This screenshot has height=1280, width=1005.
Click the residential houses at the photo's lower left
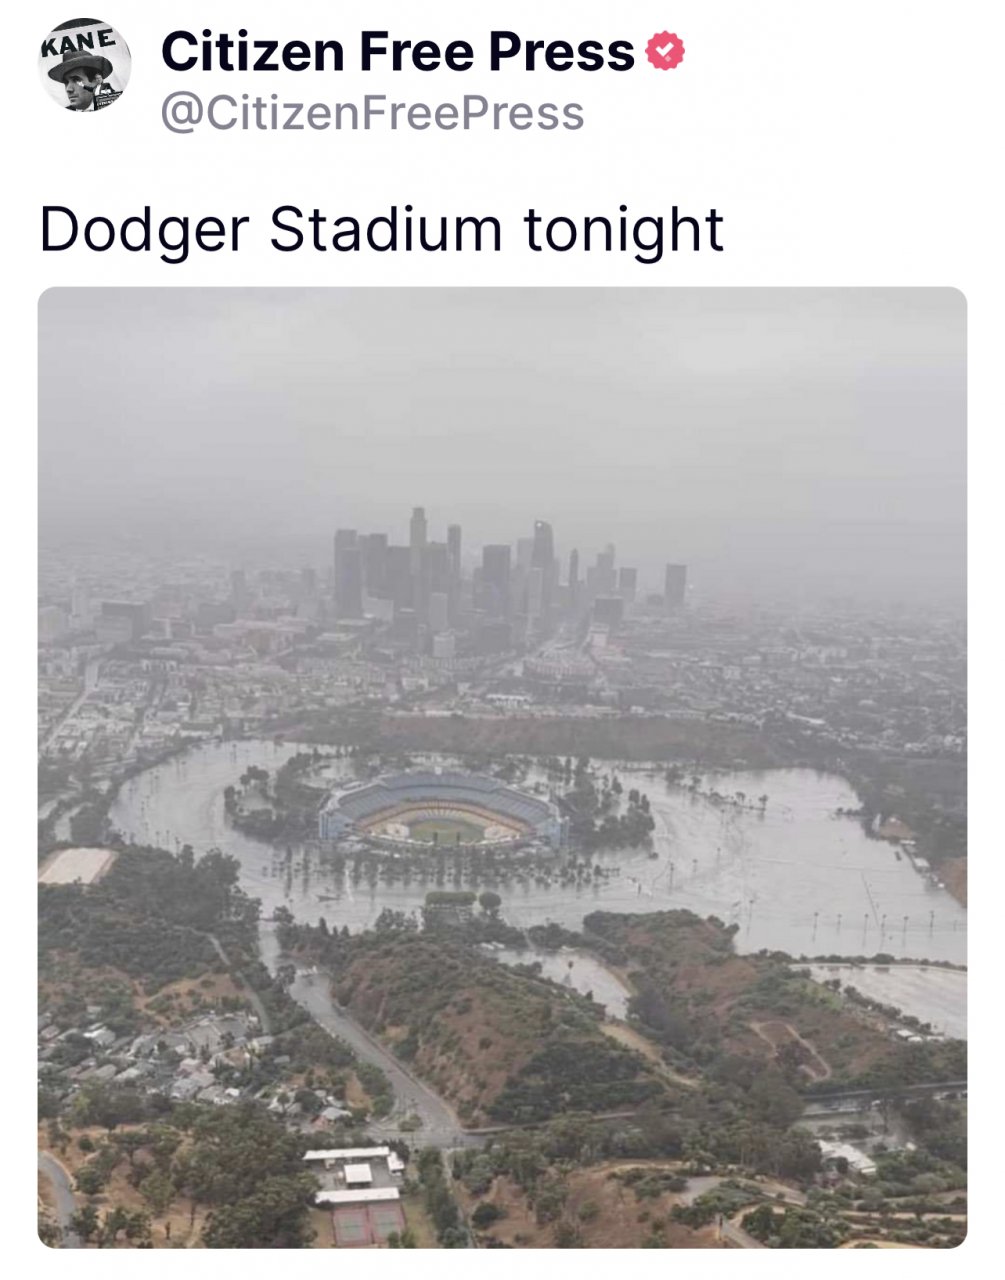click(170, 1060)
